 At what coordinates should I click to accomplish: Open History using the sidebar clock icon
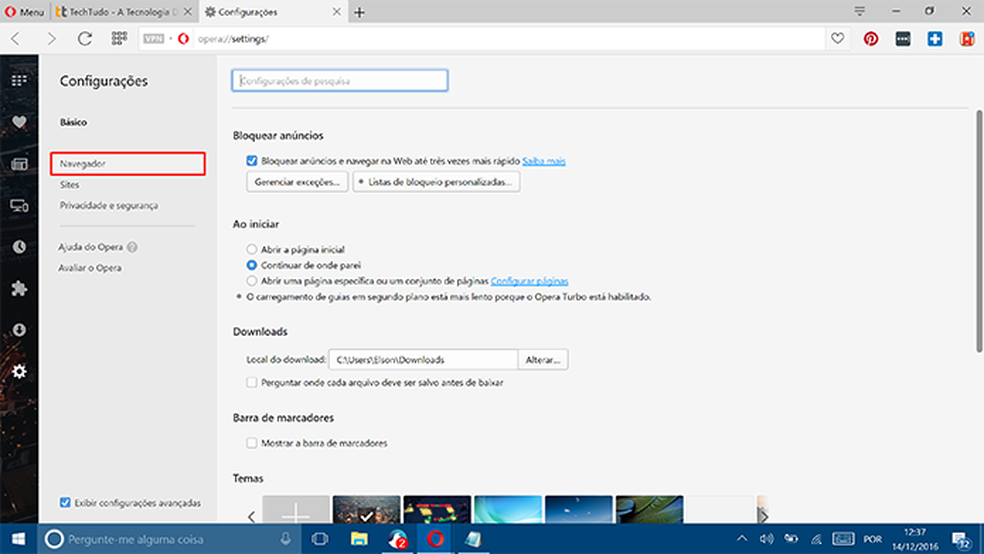(19, 247)
